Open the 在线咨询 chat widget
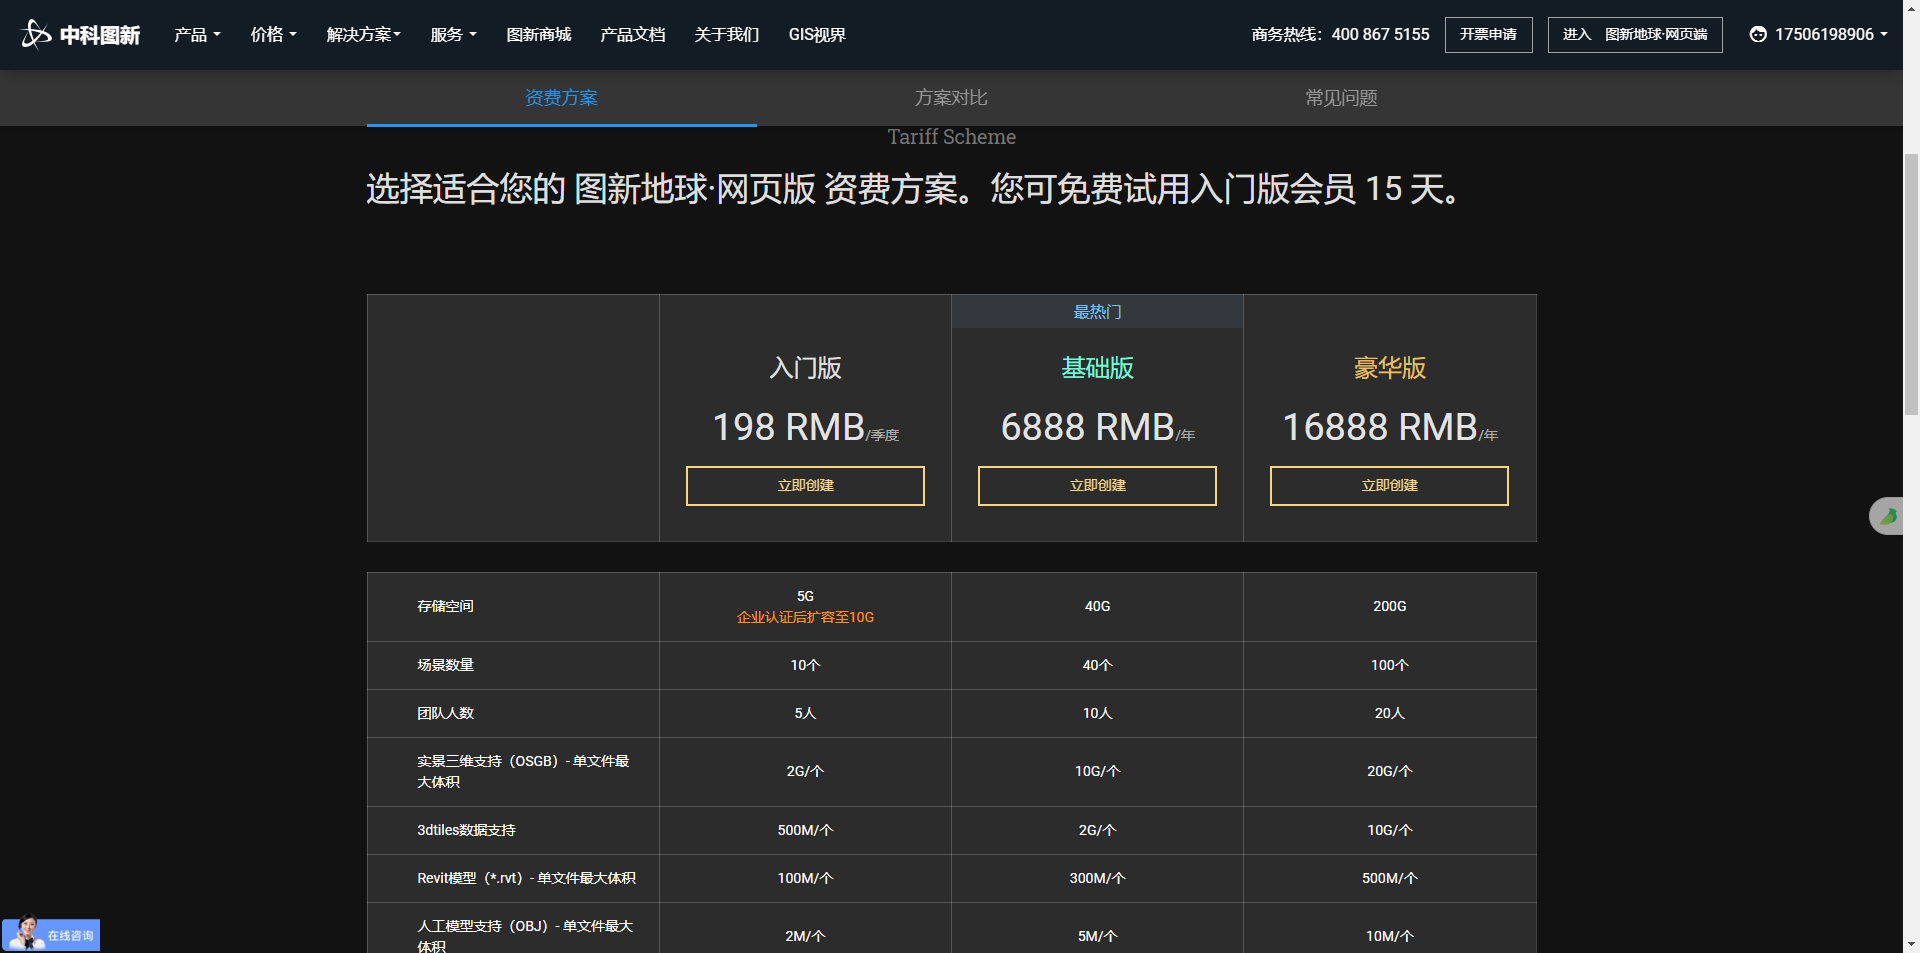The width and height of the screenshot is (1920, 953). point(51,935)
